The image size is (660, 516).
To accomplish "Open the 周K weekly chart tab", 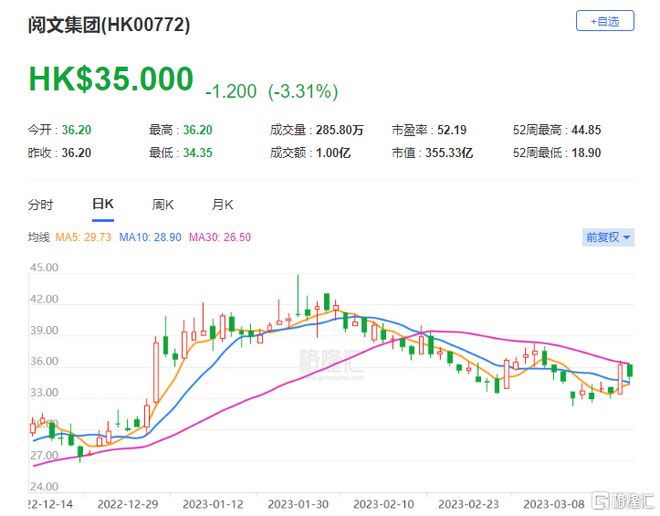I will point(163,204).
